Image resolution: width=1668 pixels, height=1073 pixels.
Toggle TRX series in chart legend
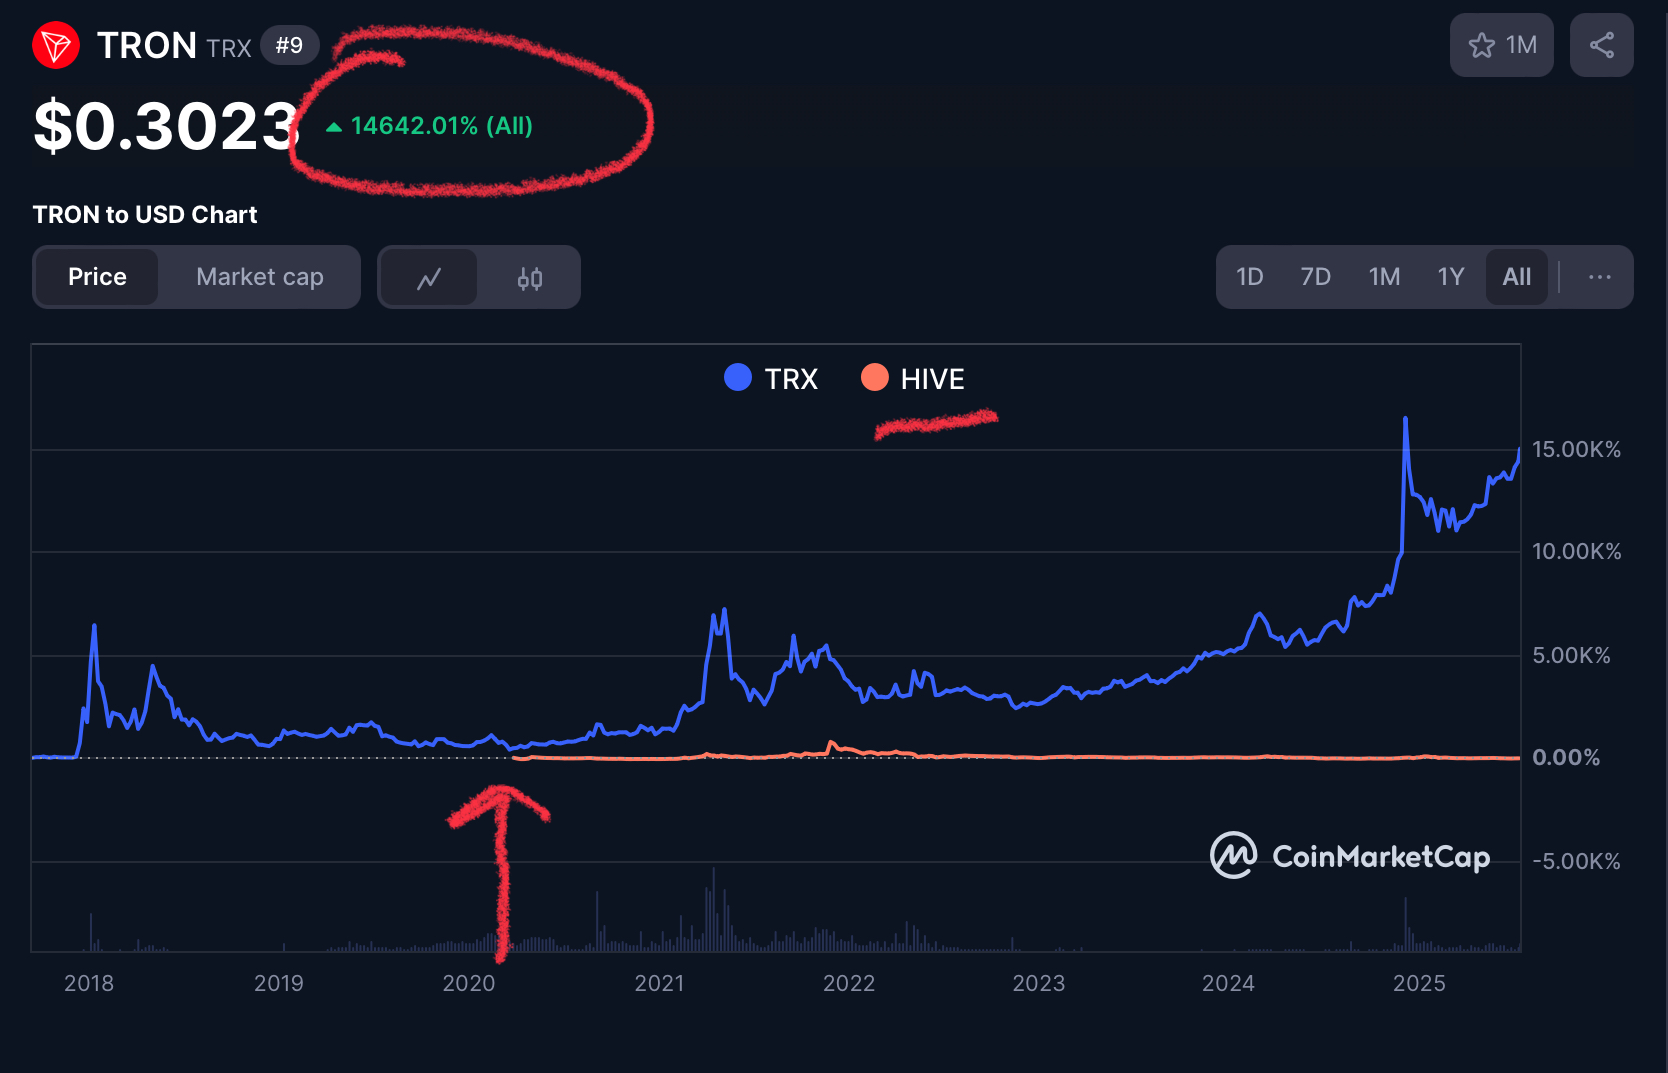point(771,379)
